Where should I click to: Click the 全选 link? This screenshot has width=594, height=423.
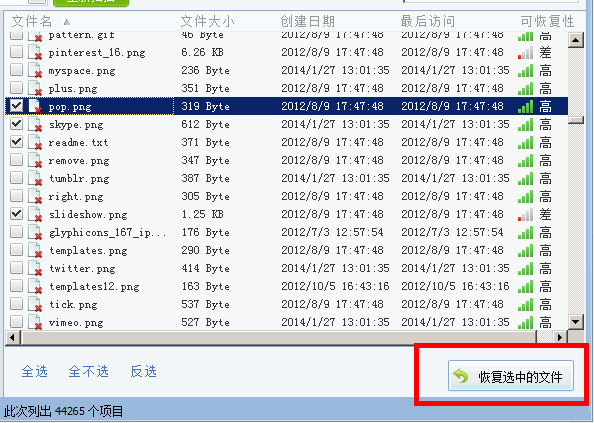pos(34,371)
